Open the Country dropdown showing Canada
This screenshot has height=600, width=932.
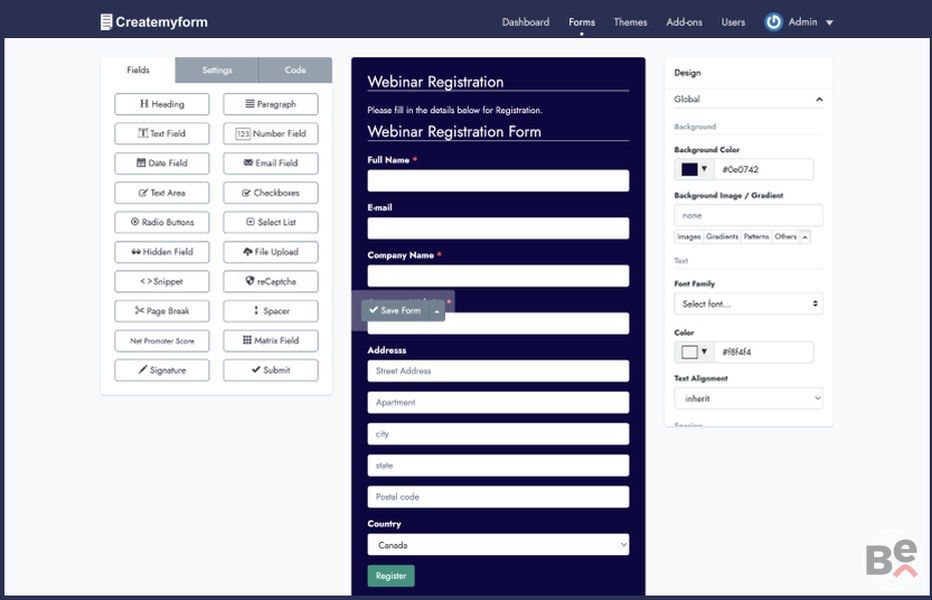click(x=498, y=545)
